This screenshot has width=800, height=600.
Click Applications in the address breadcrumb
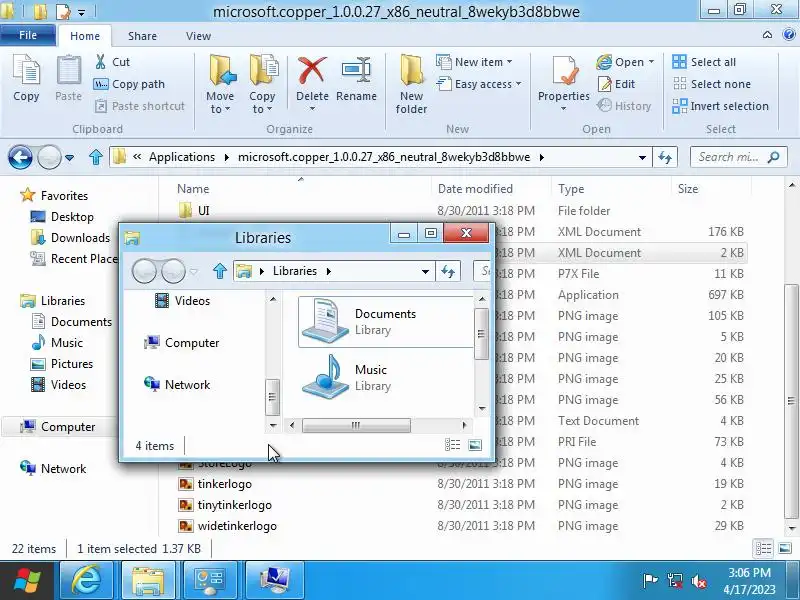click(x=182, y=157)
